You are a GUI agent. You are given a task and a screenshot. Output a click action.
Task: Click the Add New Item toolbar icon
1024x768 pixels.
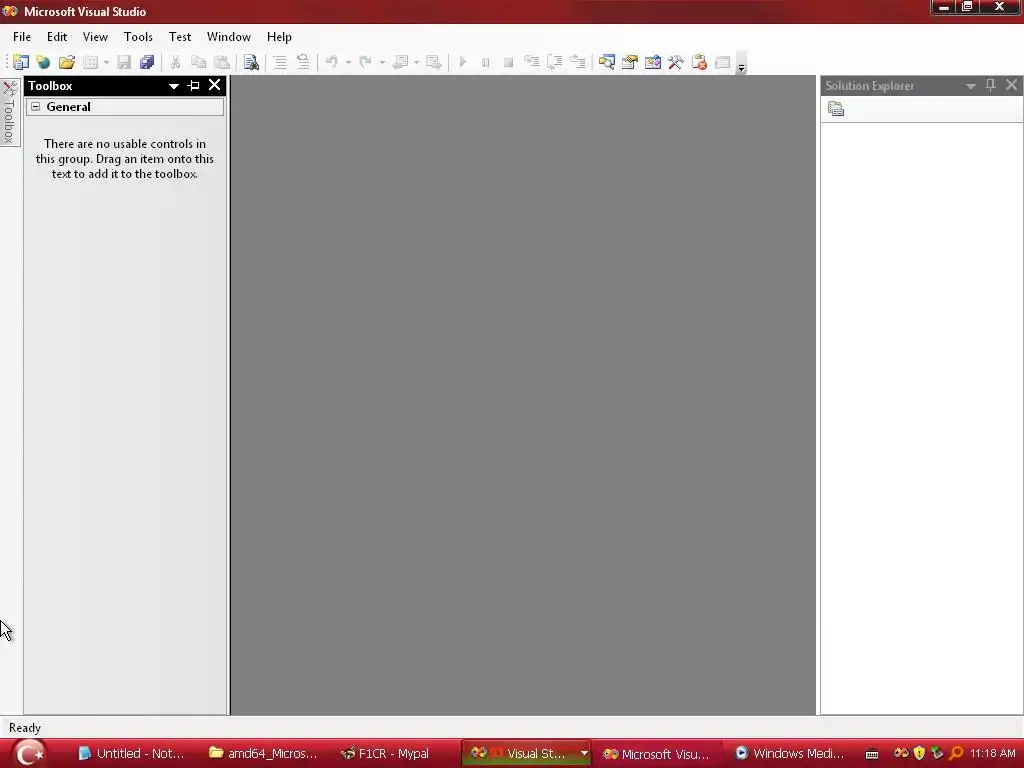90,62
